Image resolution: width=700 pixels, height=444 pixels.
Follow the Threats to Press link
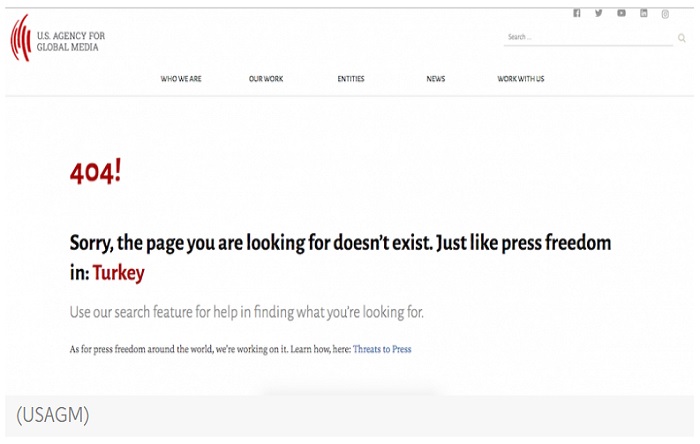[381, 350]
